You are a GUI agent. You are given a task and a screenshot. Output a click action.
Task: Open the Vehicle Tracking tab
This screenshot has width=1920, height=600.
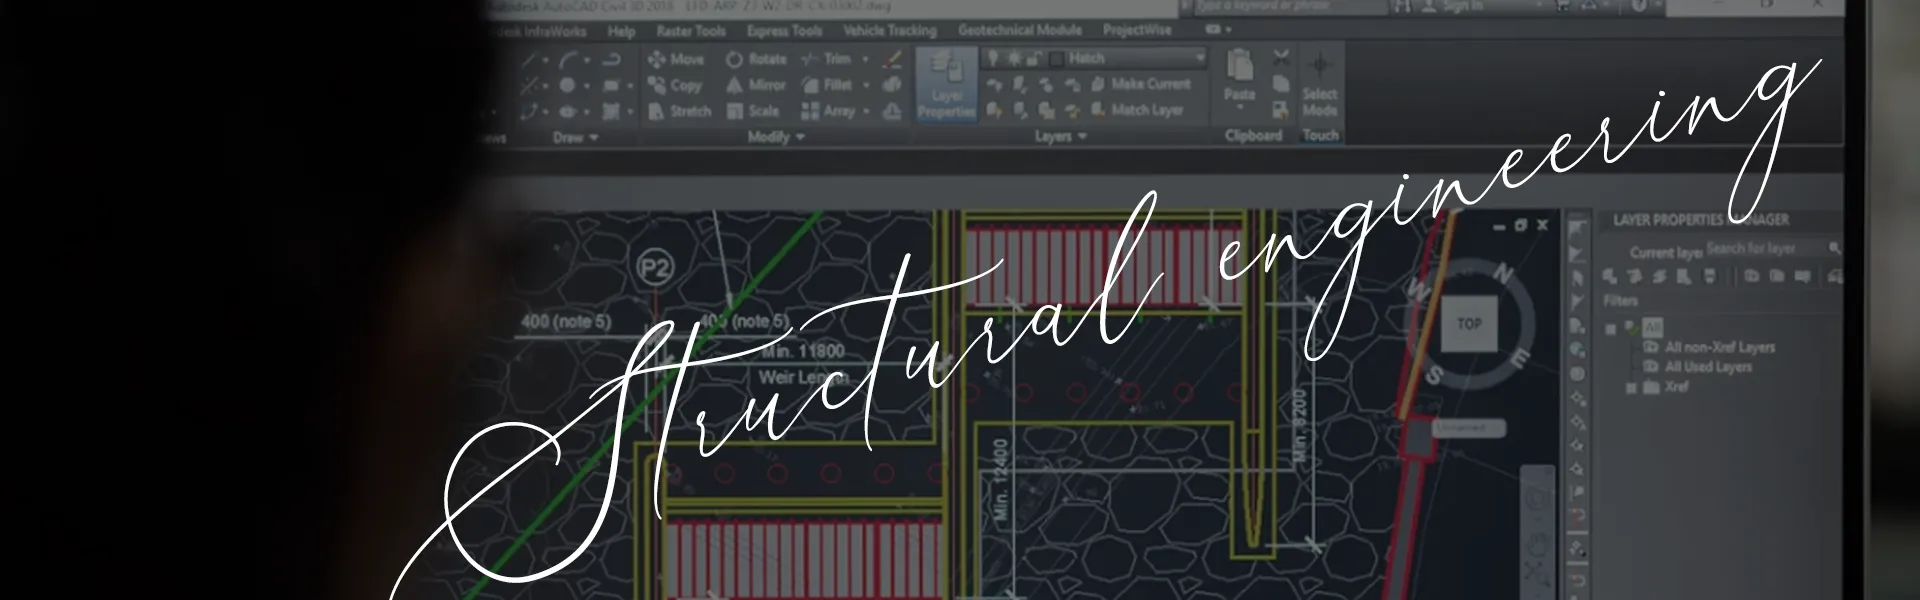890,31
